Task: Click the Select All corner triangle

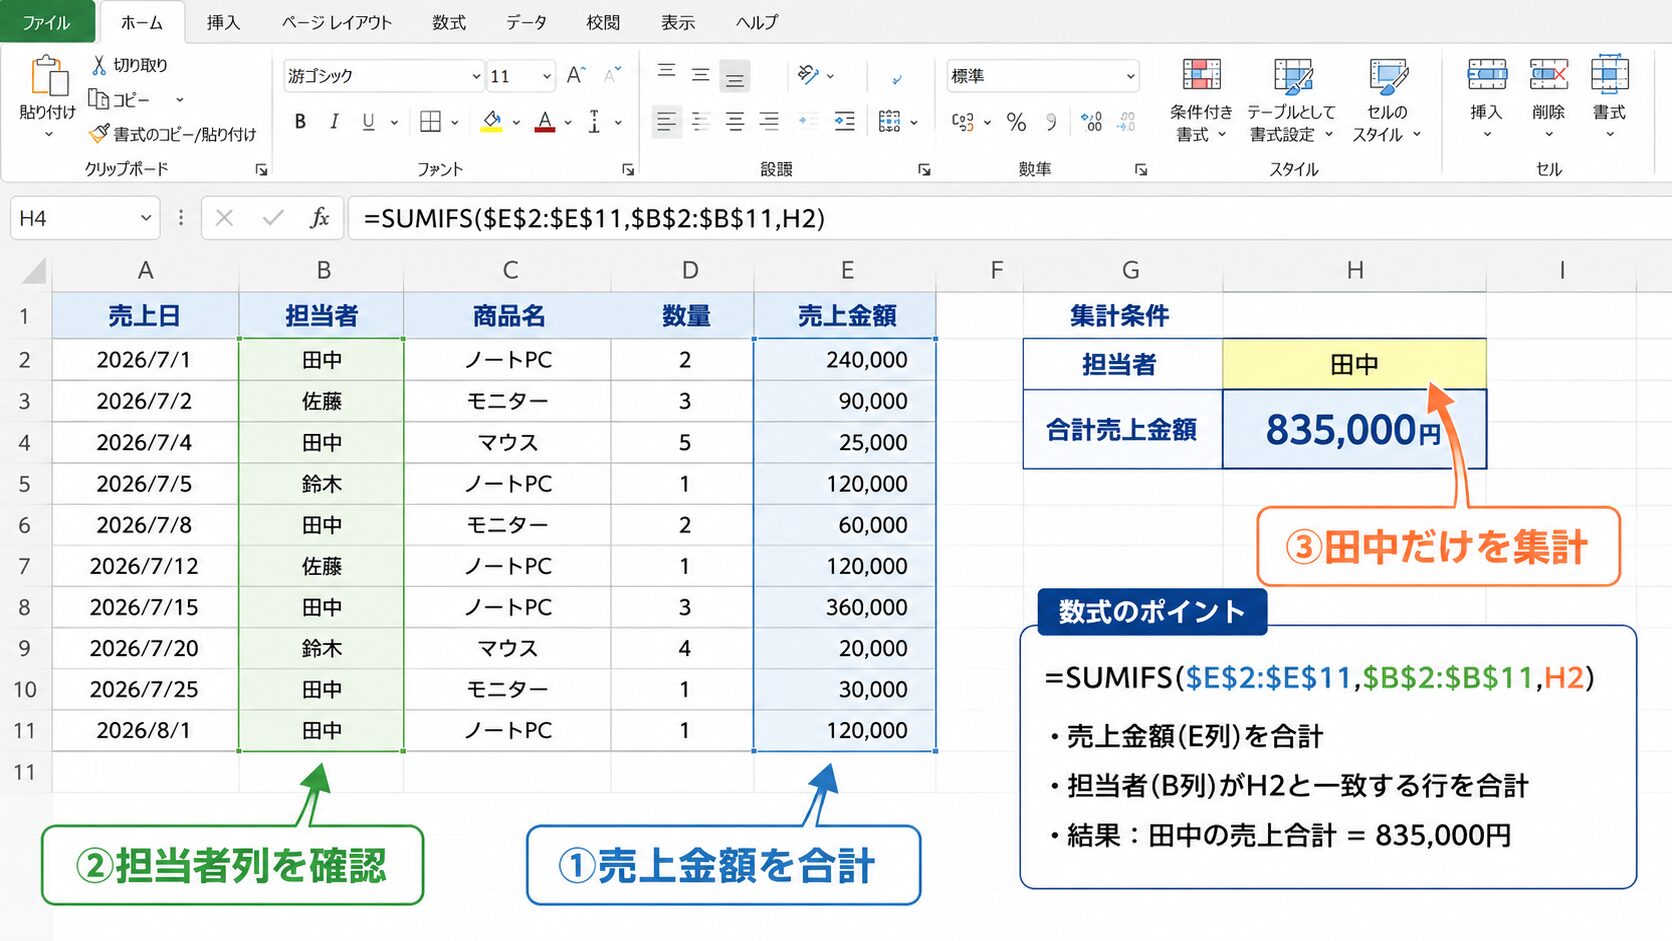Action: tap(34, 271)
